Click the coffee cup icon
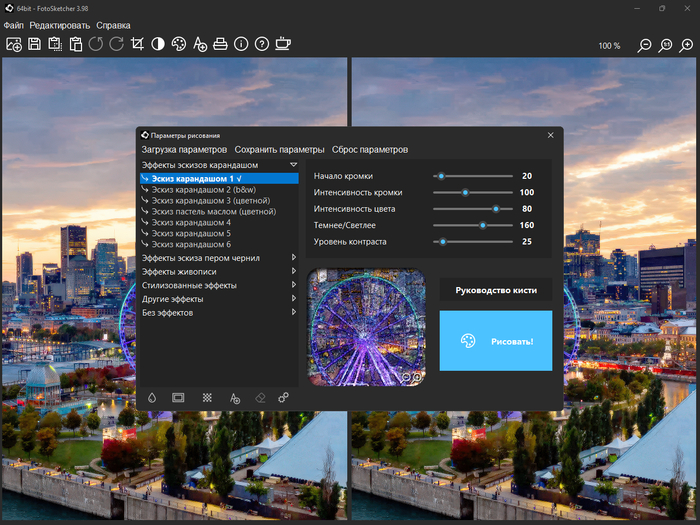 [283, 44]
